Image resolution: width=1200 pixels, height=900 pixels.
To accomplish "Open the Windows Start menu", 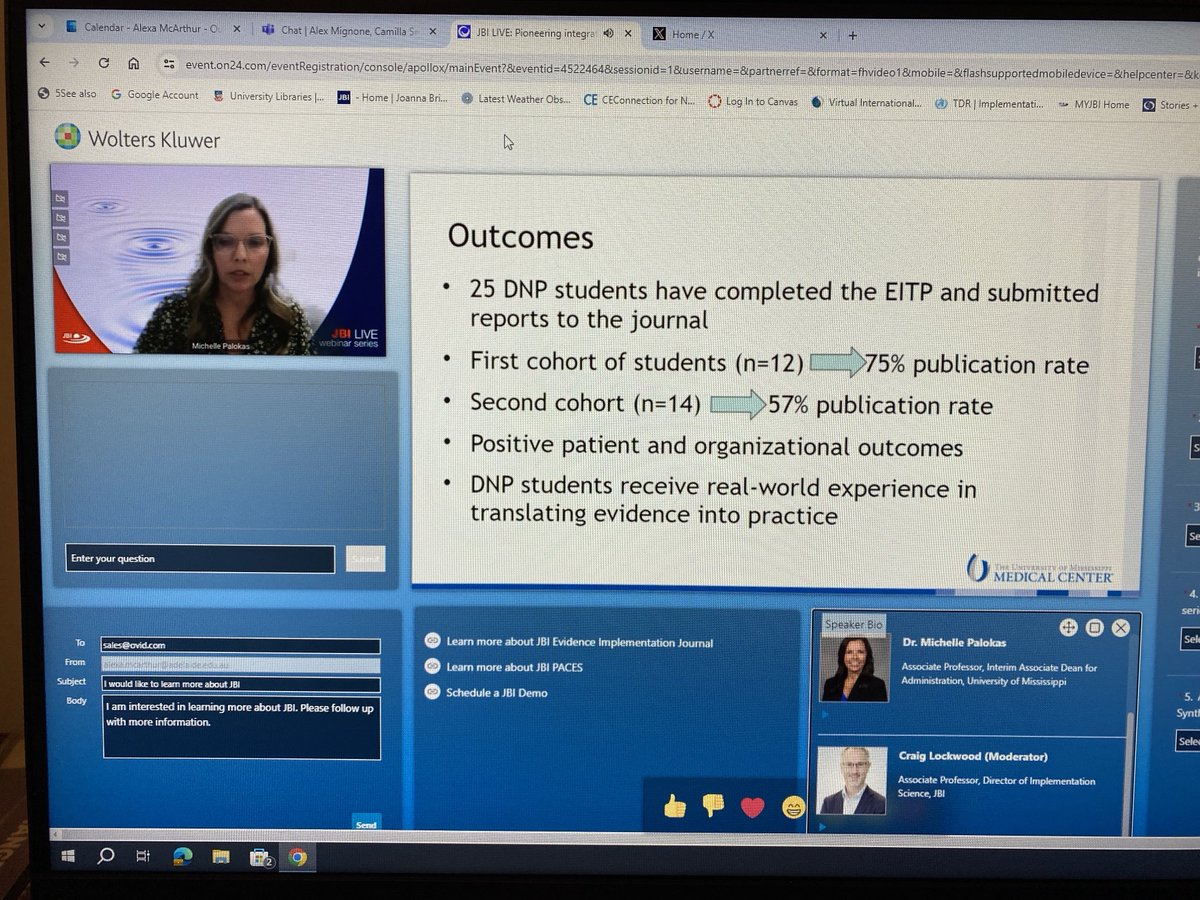I will pyautogui.click(x=68, y=856).
